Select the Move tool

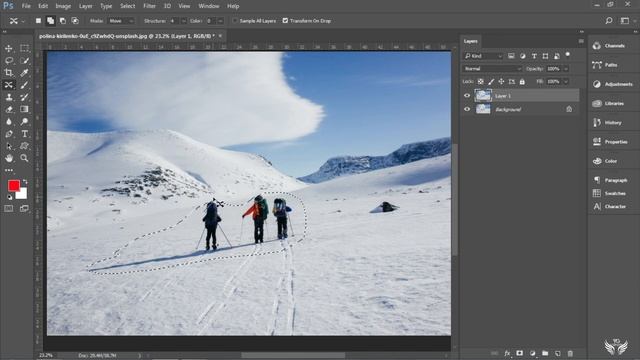click(x=9, y=49)
